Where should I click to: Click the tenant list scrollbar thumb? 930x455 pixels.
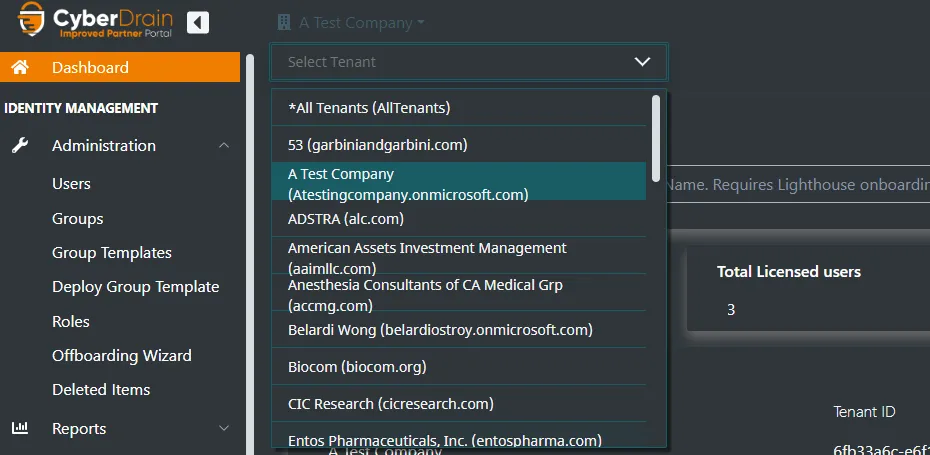(655, 138)
